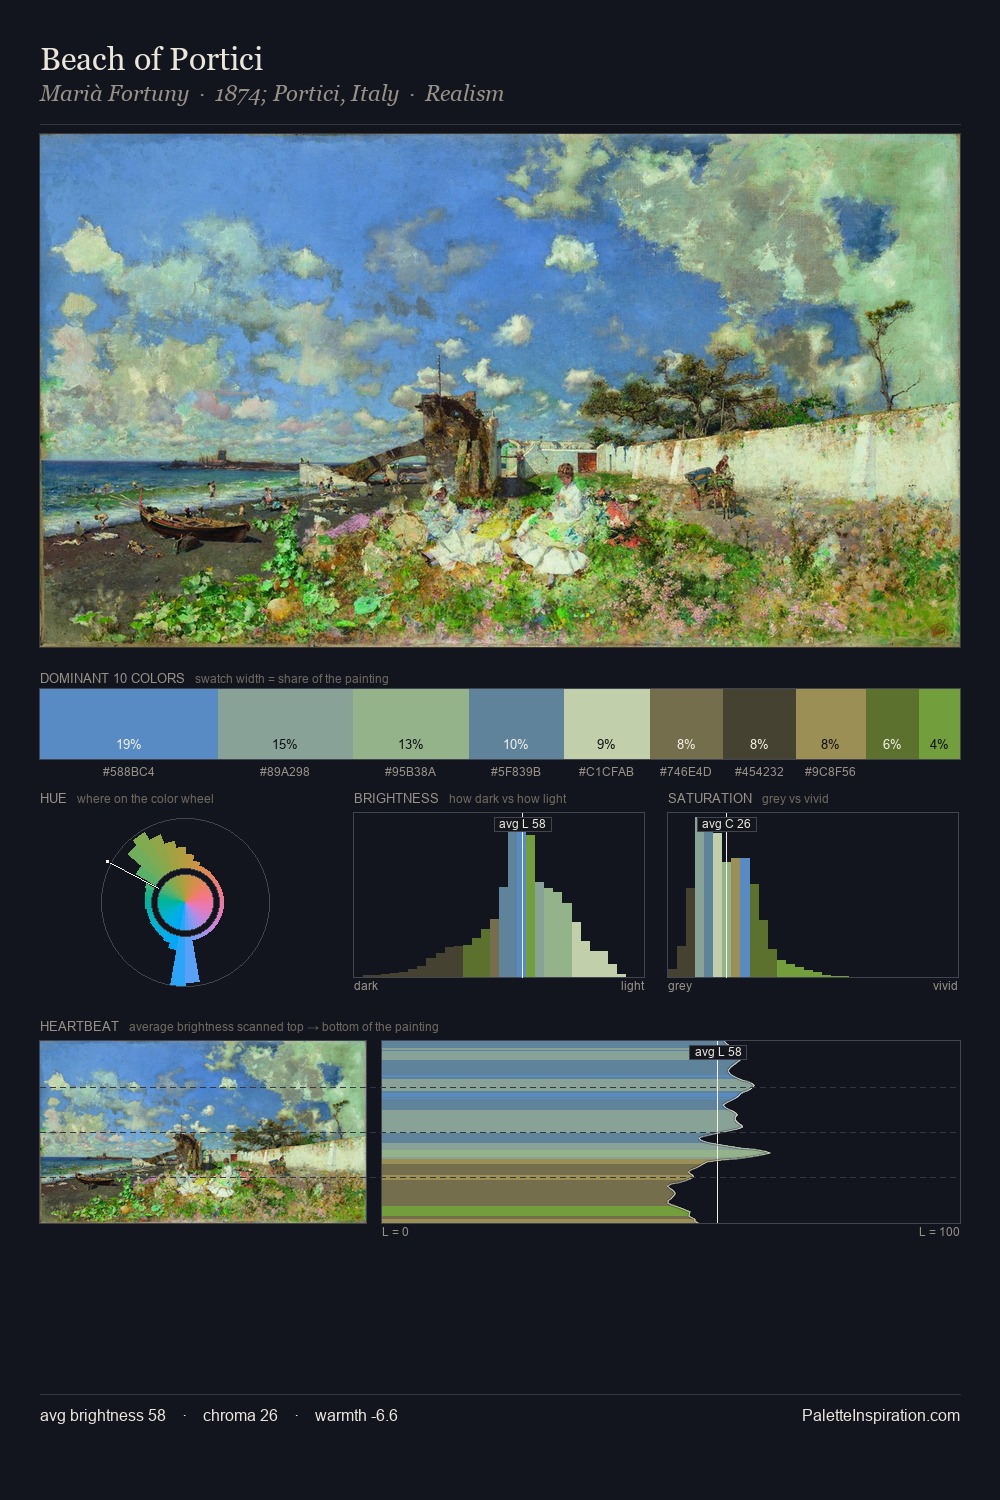Image resolution: width=1000 pixels, height=1500 pixels.
Task: Click the footer text warmth -6.6
Action: coord(356,1415)
